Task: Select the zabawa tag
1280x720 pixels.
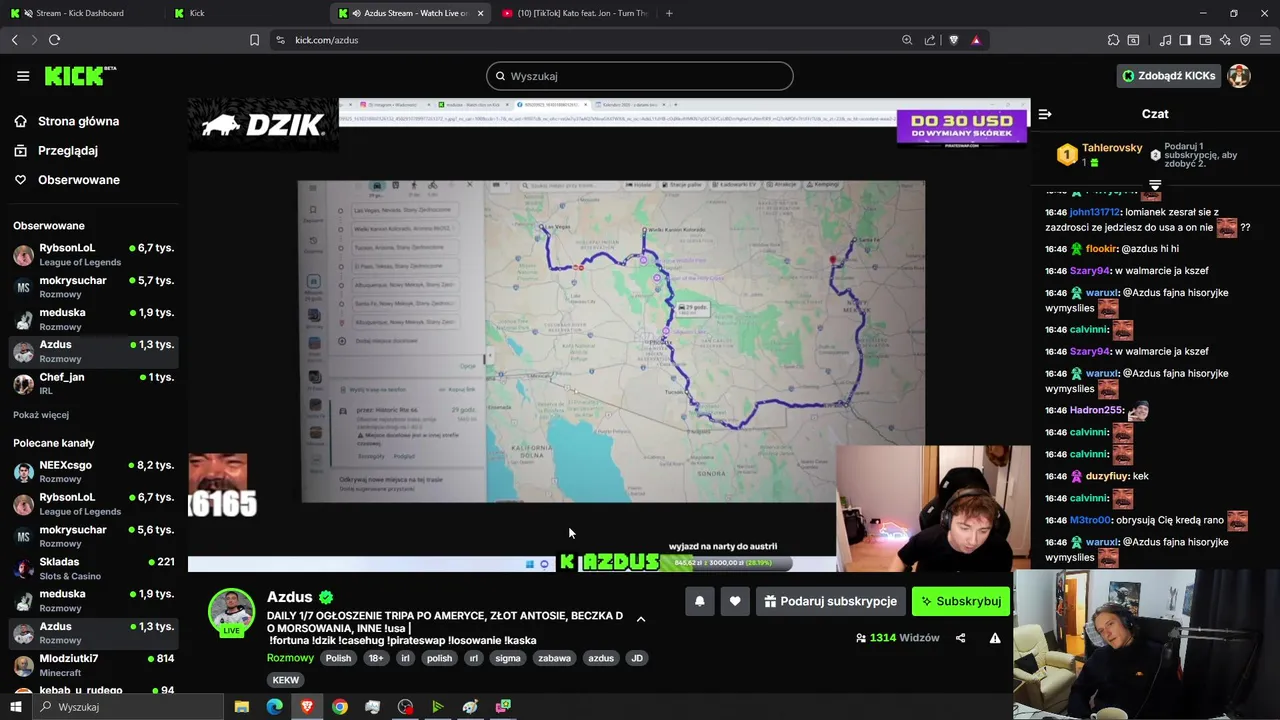Action: tap(554, 658)
